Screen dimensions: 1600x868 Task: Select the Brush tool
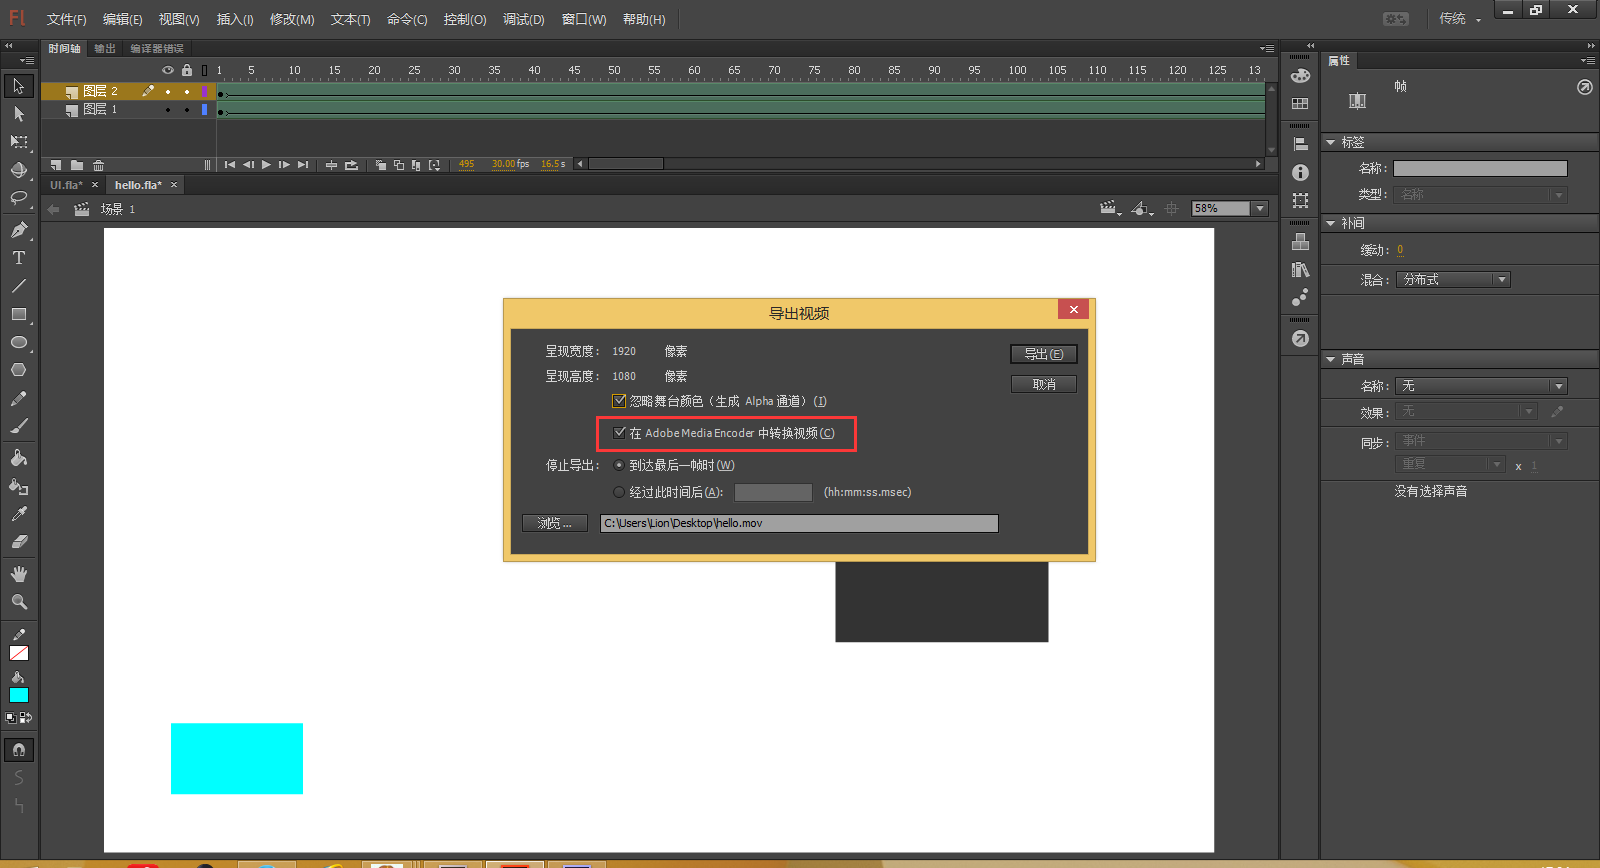[19, 426]
